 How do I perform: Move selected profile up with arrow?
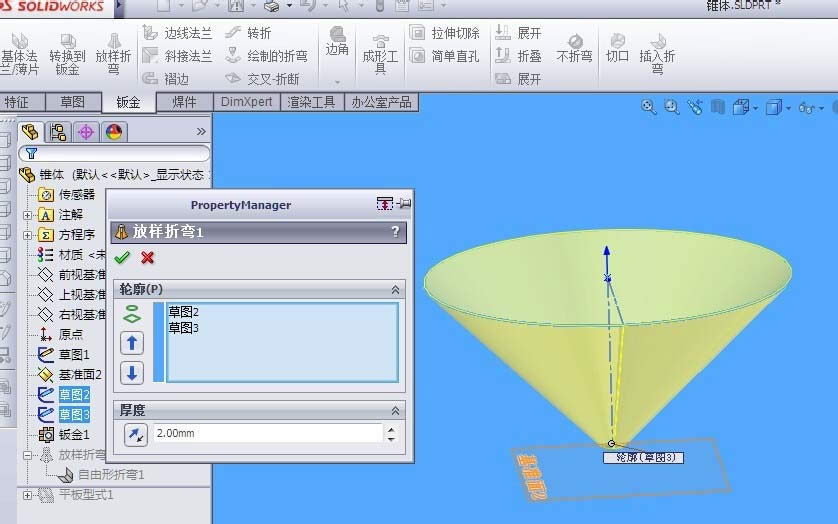(132, 343)
